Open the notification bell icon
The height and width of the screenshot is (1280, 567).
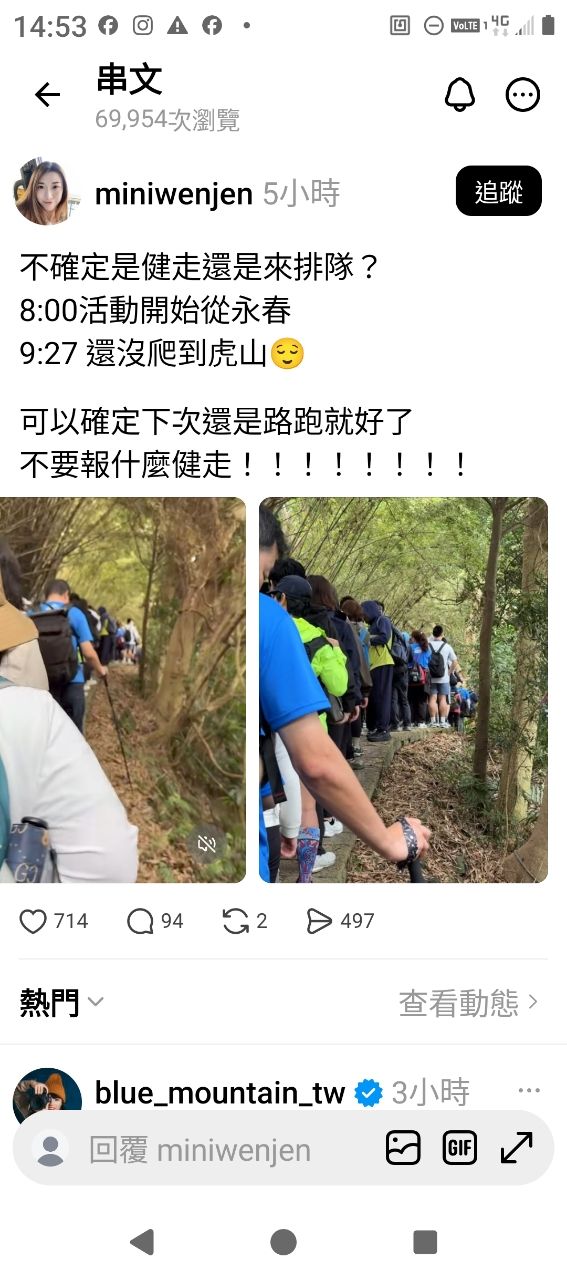point(459,95)
